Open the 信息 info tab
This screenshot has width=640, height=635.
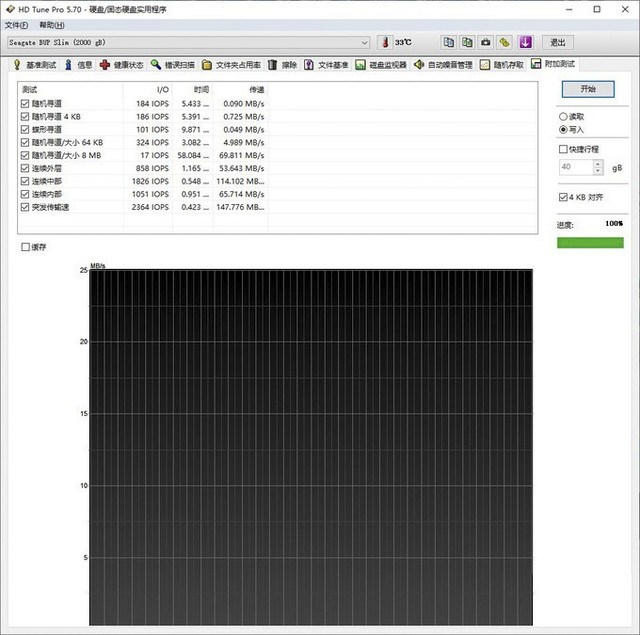[79, 65]
